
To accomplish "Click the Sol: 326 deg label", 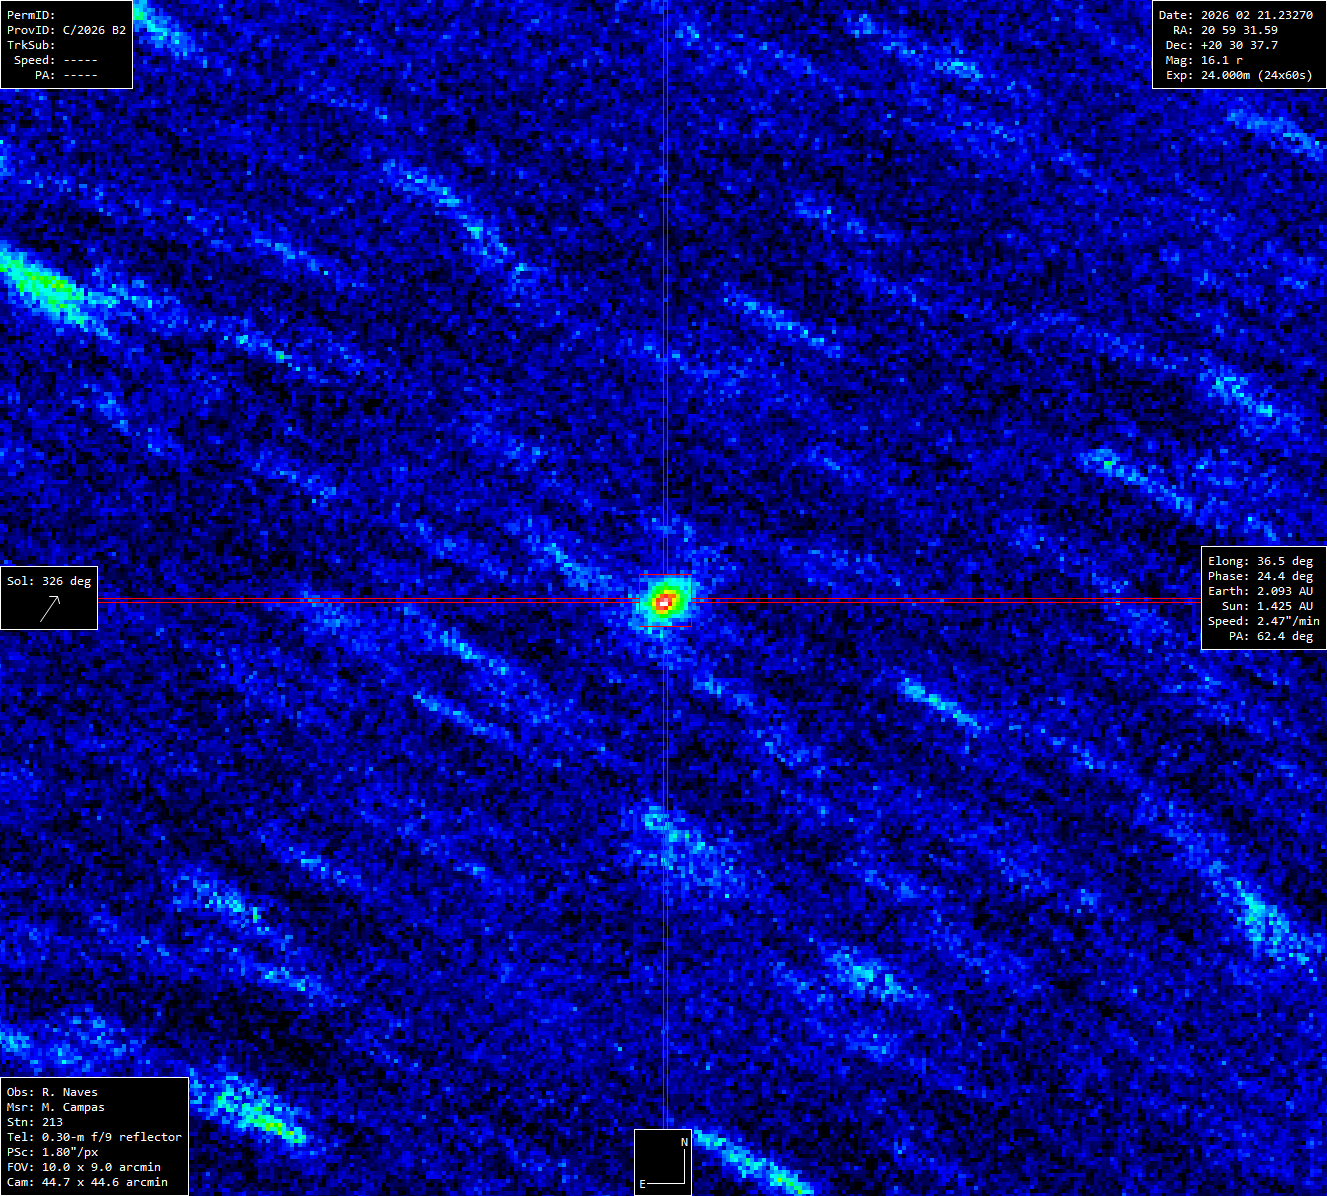I will point(49,581).
